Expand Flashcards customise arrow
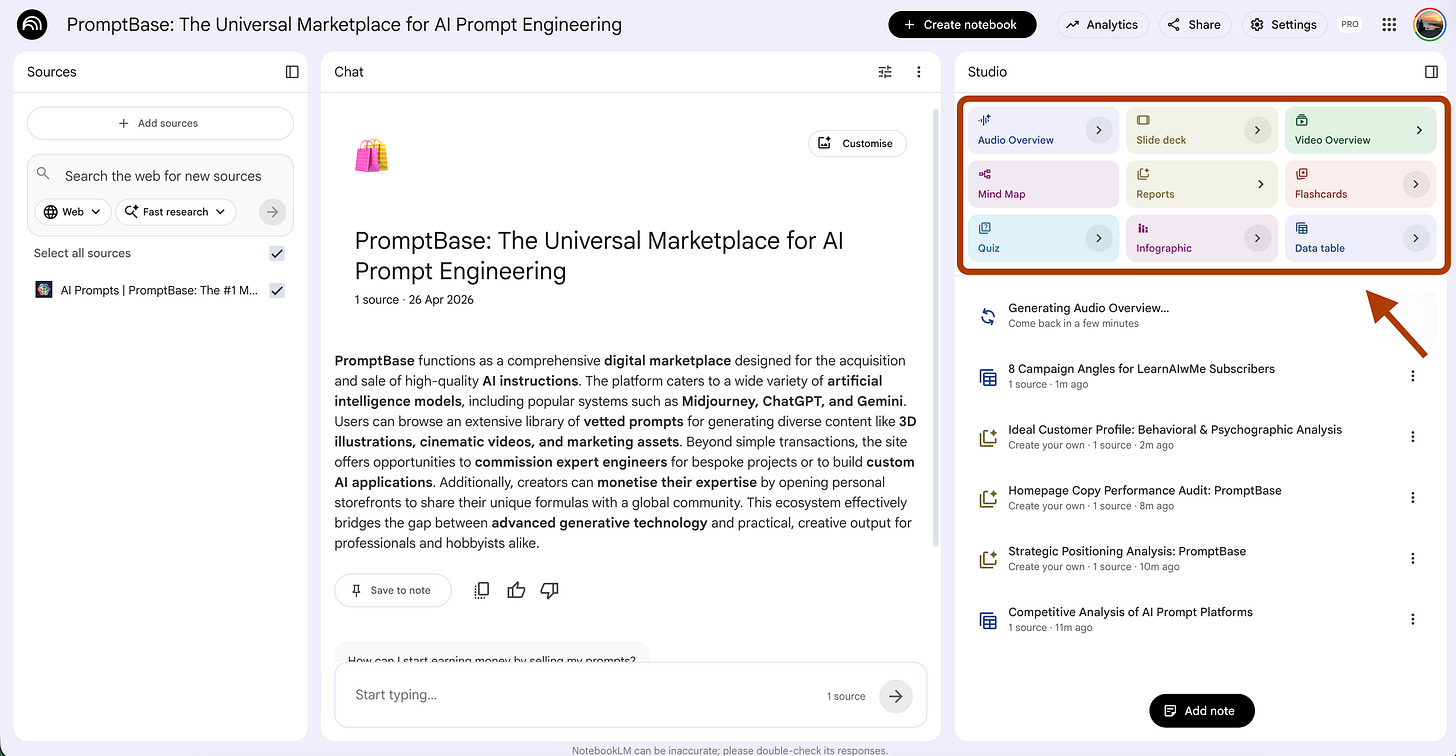 click(1415, 184)
